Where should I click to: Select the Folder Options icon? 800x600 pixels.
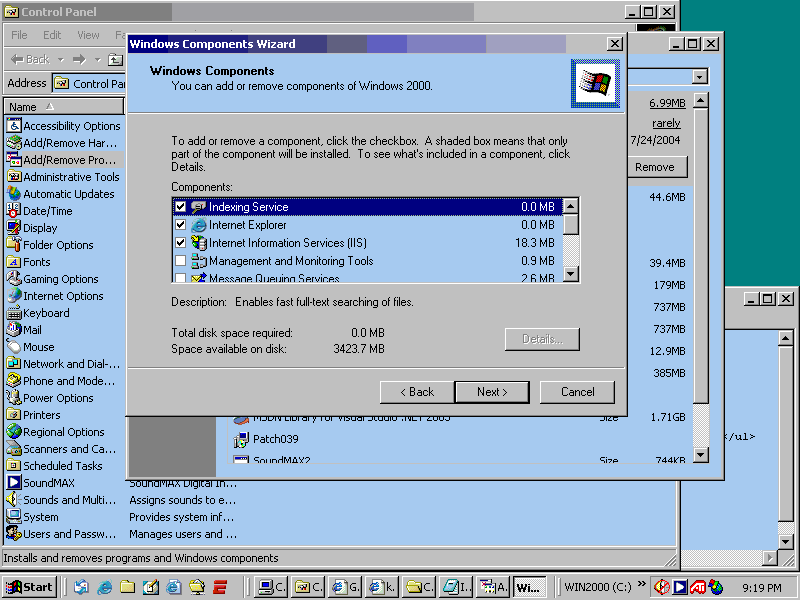[14, 244]
